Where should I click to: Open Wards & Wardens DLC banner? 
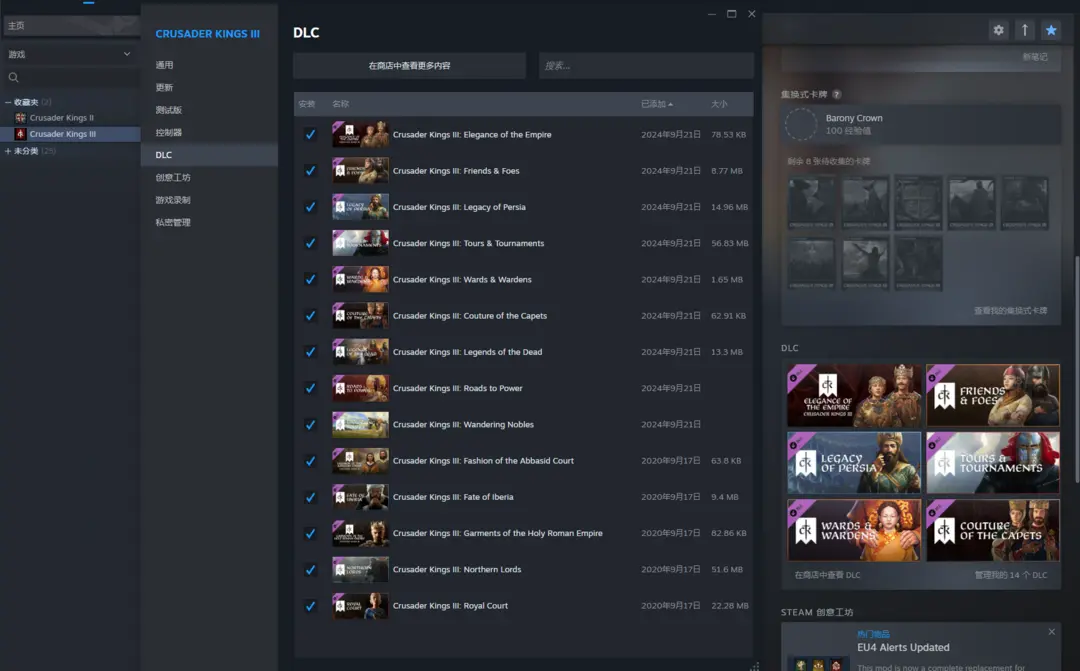pos(853,530)
